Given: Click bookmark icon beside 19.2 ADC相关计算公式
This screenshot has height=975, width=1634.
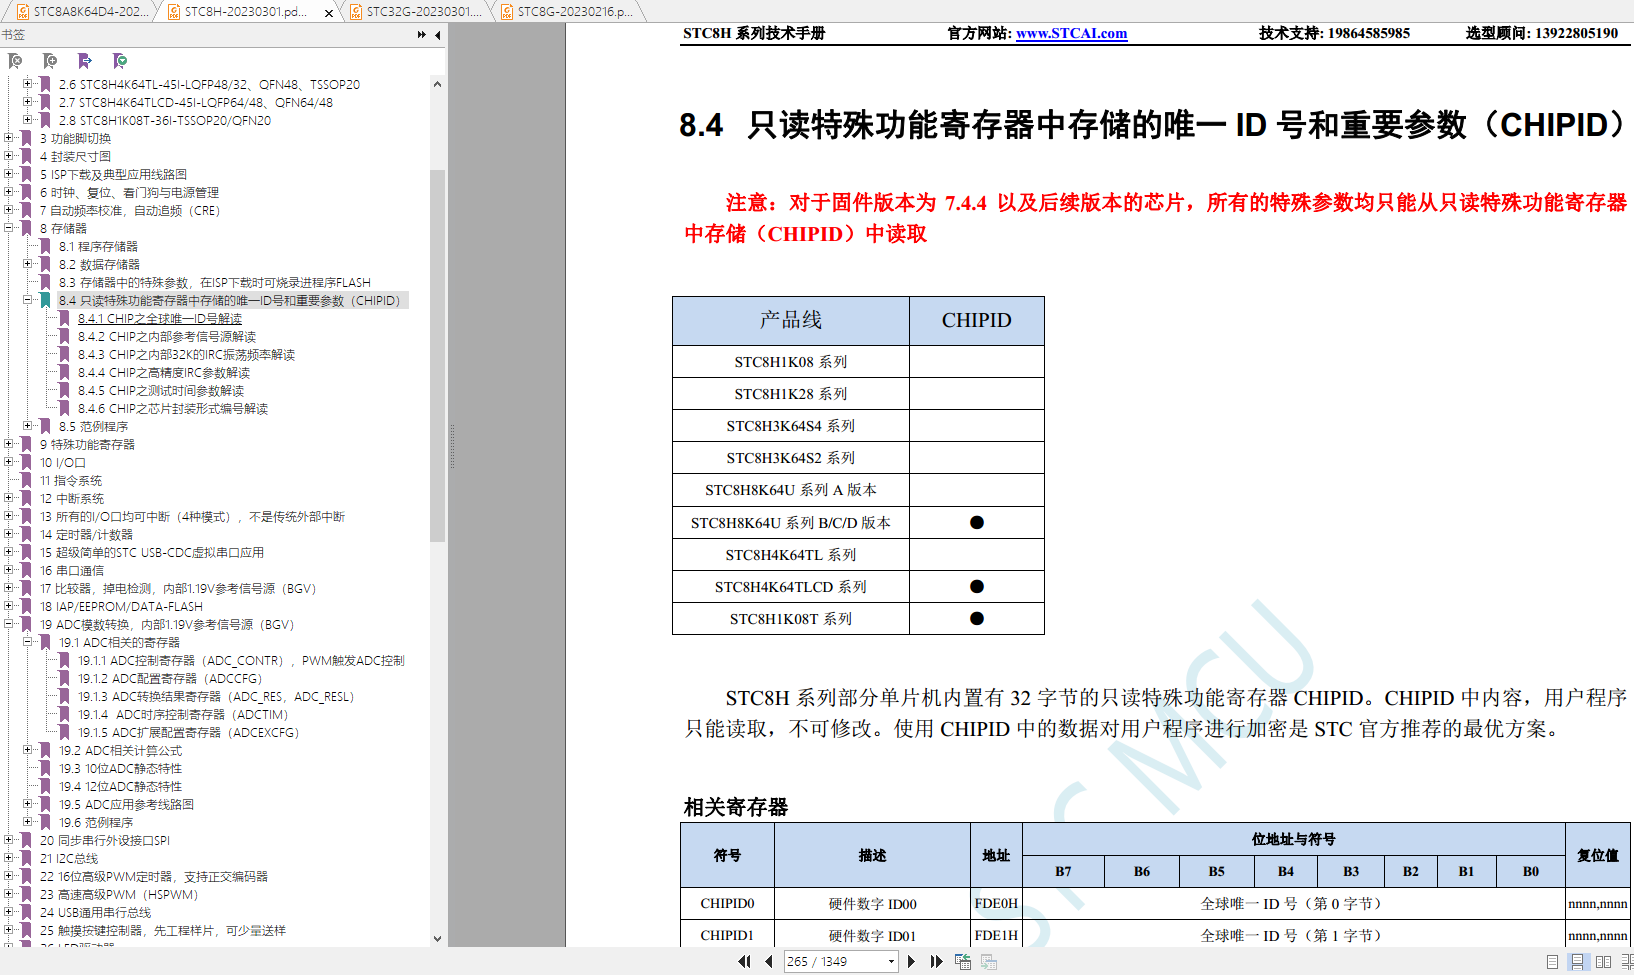Looking at the screenshot, I should [x=45, y=750].
